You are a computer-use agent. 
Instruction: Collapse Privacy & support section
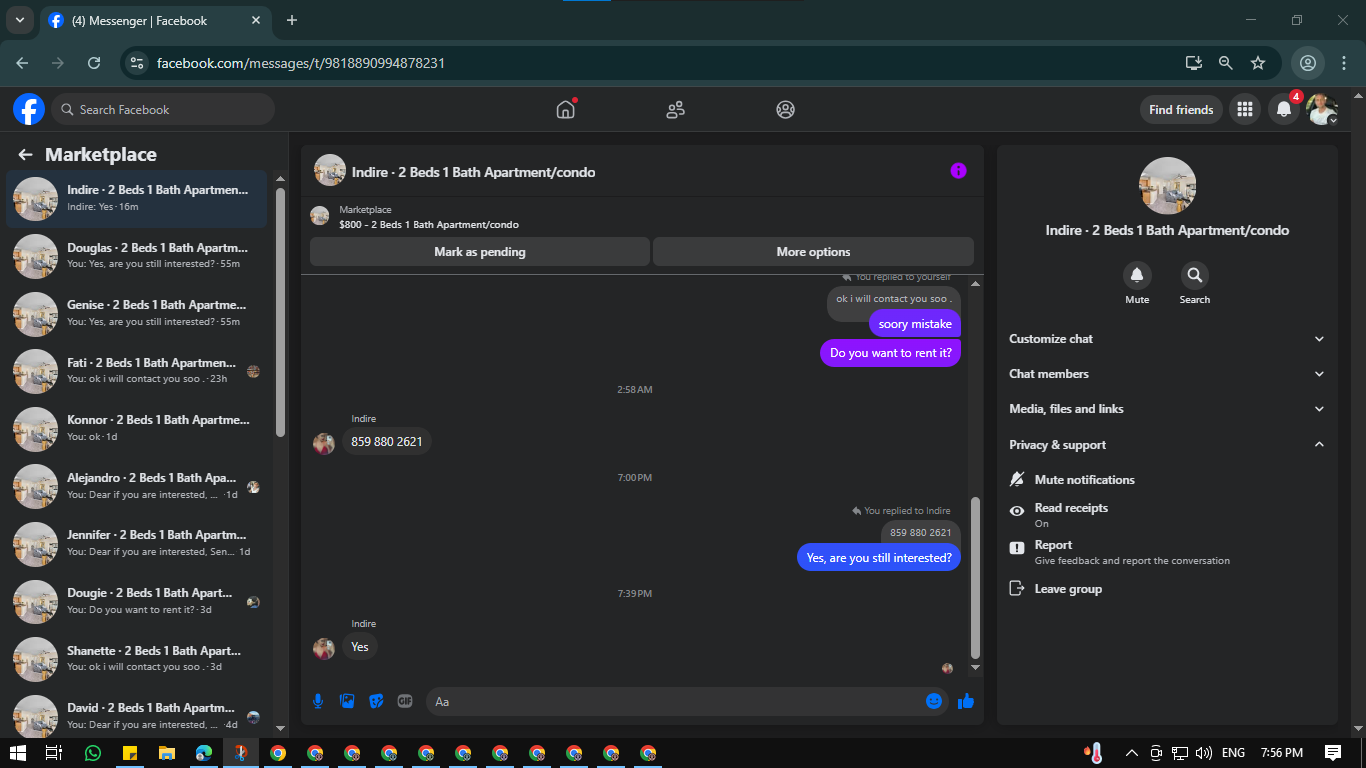[x=1167, y=445]
